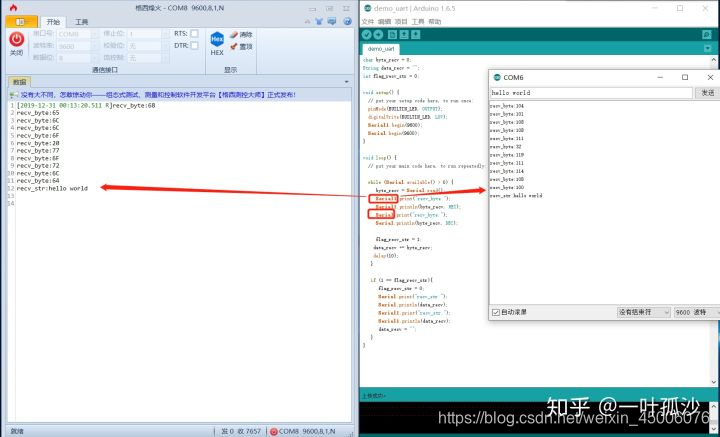The height and width of the screenshot is (437, 720).
Task: Toggle the RTS checkbox
Action: [194, 34]
